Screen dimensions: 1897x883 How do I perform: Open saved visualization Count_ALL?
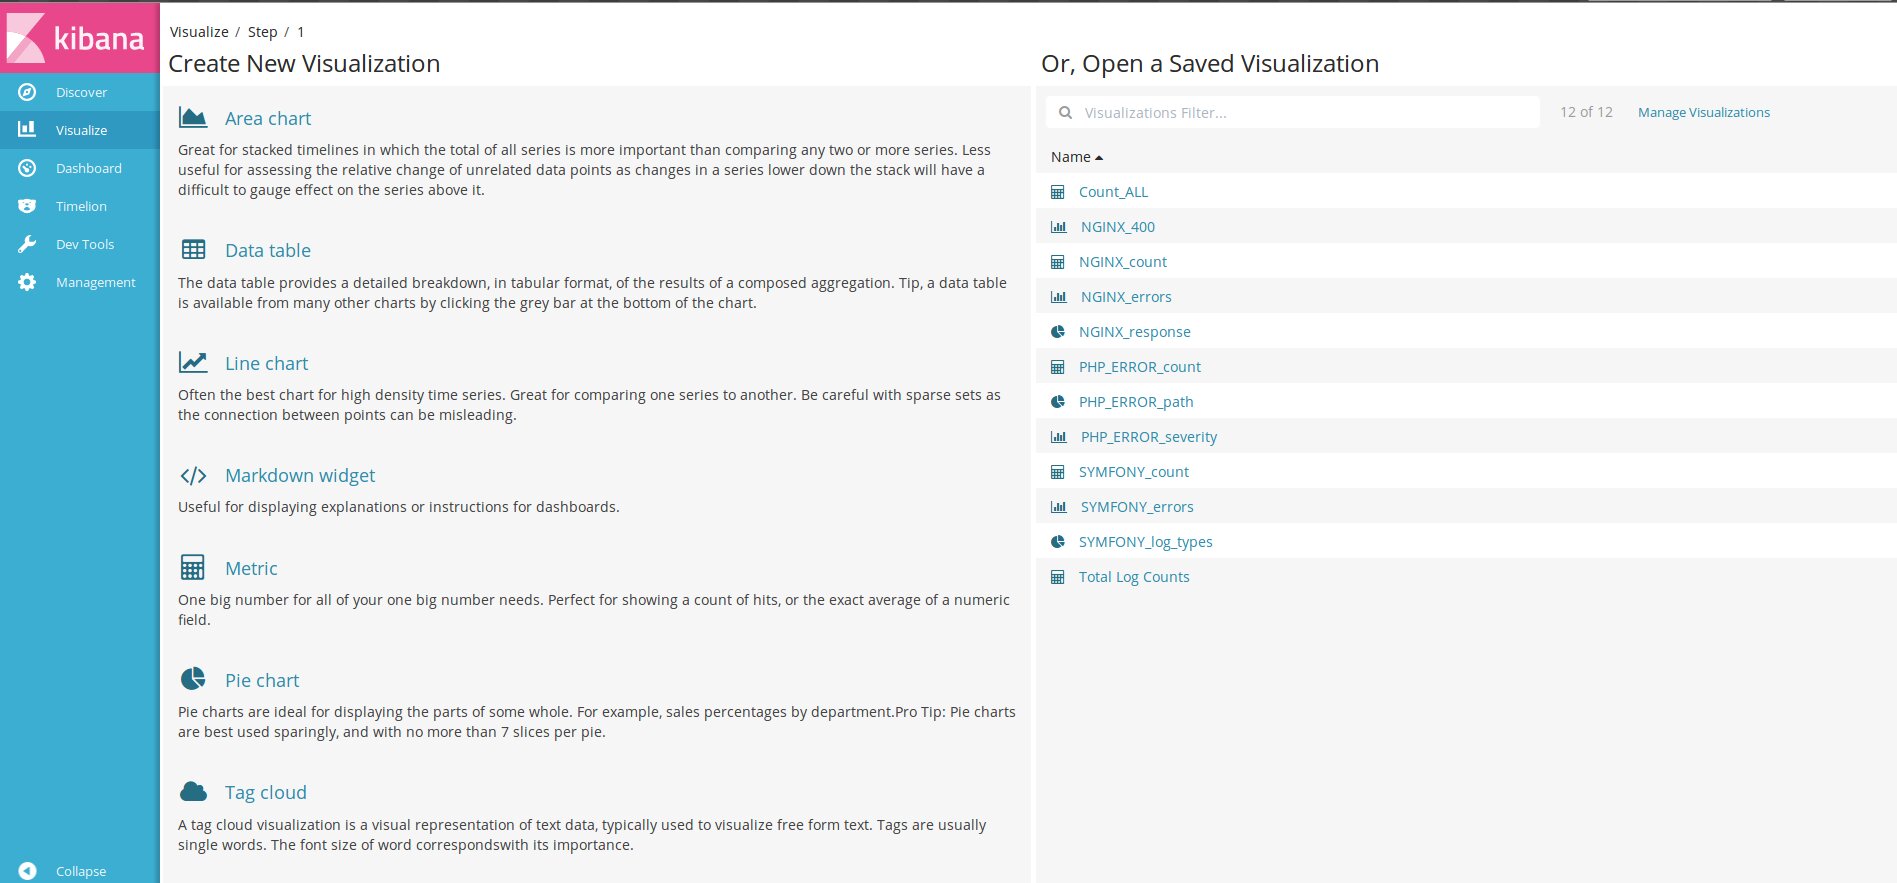(x=1113, y=192)
